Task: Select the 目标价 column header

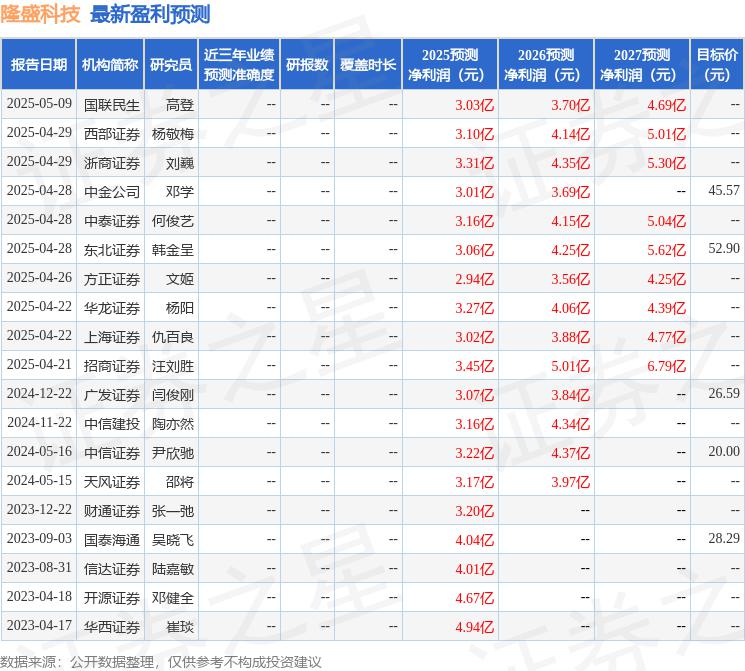Action: tap(717, 65)
